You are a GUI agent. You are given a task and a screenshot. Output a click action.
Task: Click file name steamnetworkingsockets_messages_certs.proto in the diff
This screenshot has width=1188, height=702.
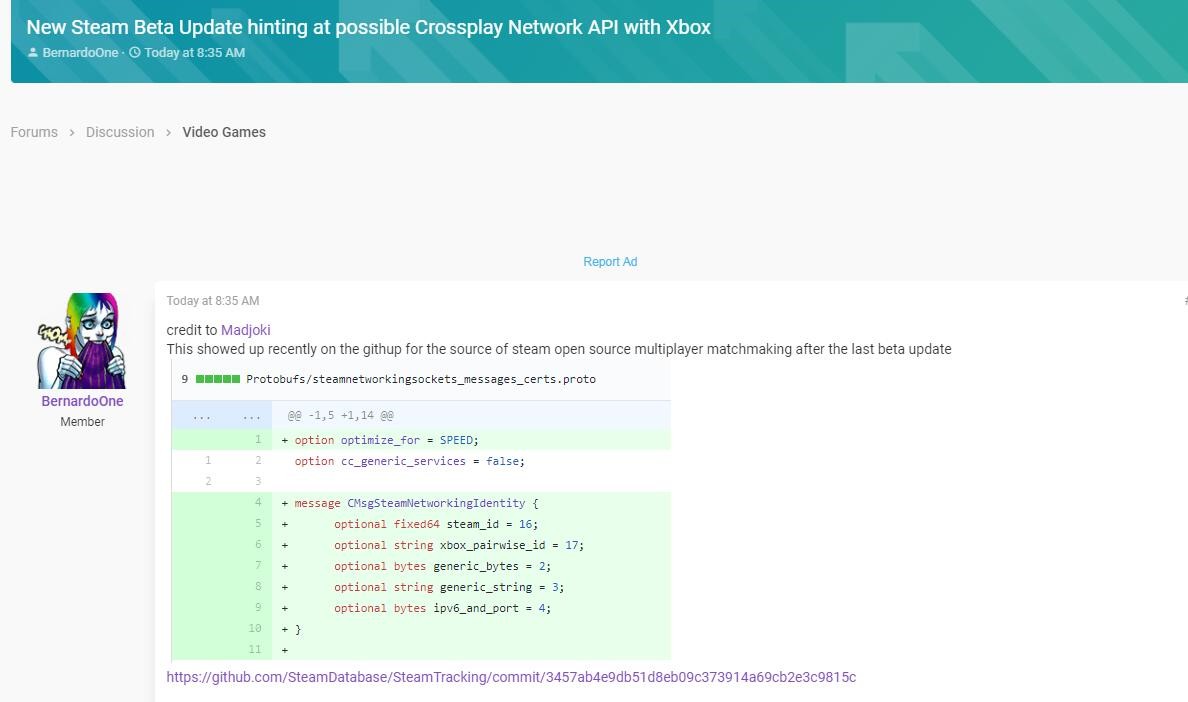pyautogui.click(x=421, y=379)
